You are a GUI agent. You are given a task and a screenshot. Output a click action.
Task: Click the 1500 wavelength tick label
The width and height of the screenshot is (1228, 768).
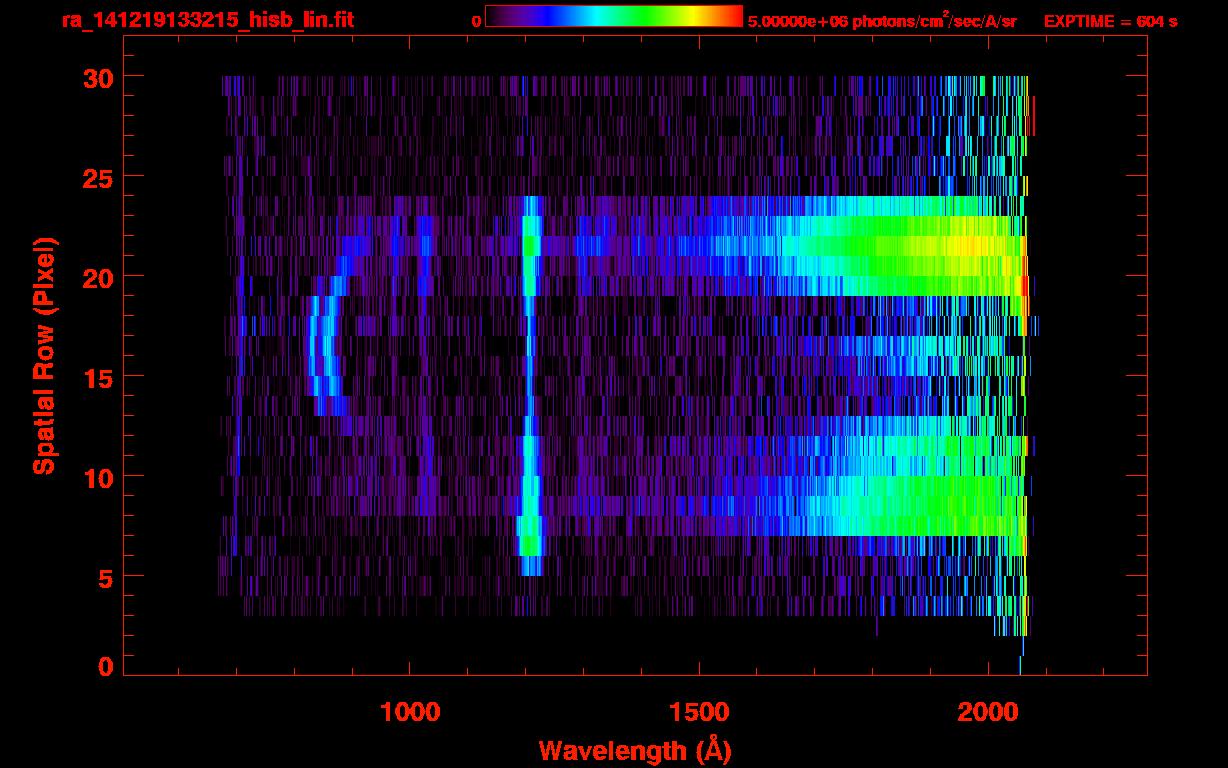(x=699, y=711)
